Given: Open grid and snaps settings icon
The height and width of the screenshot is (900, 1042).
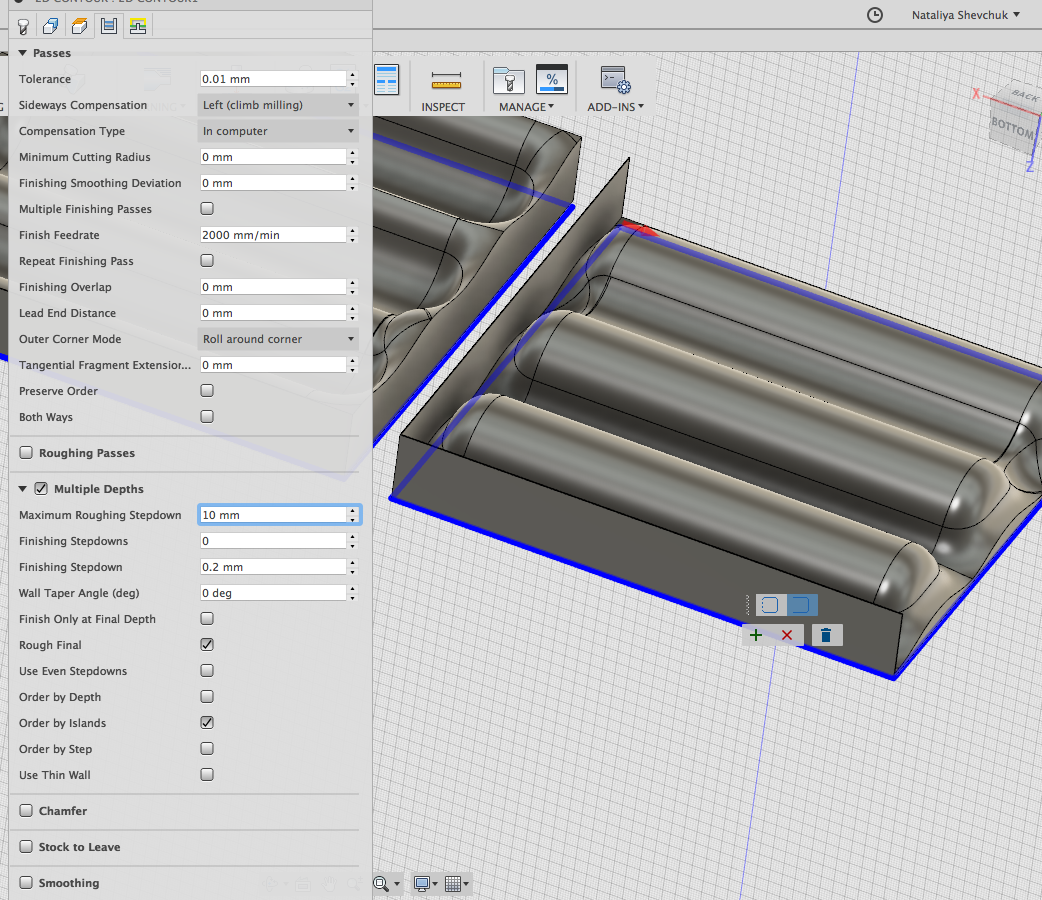Looking at the screenshot, I should [x=453, y=883].
